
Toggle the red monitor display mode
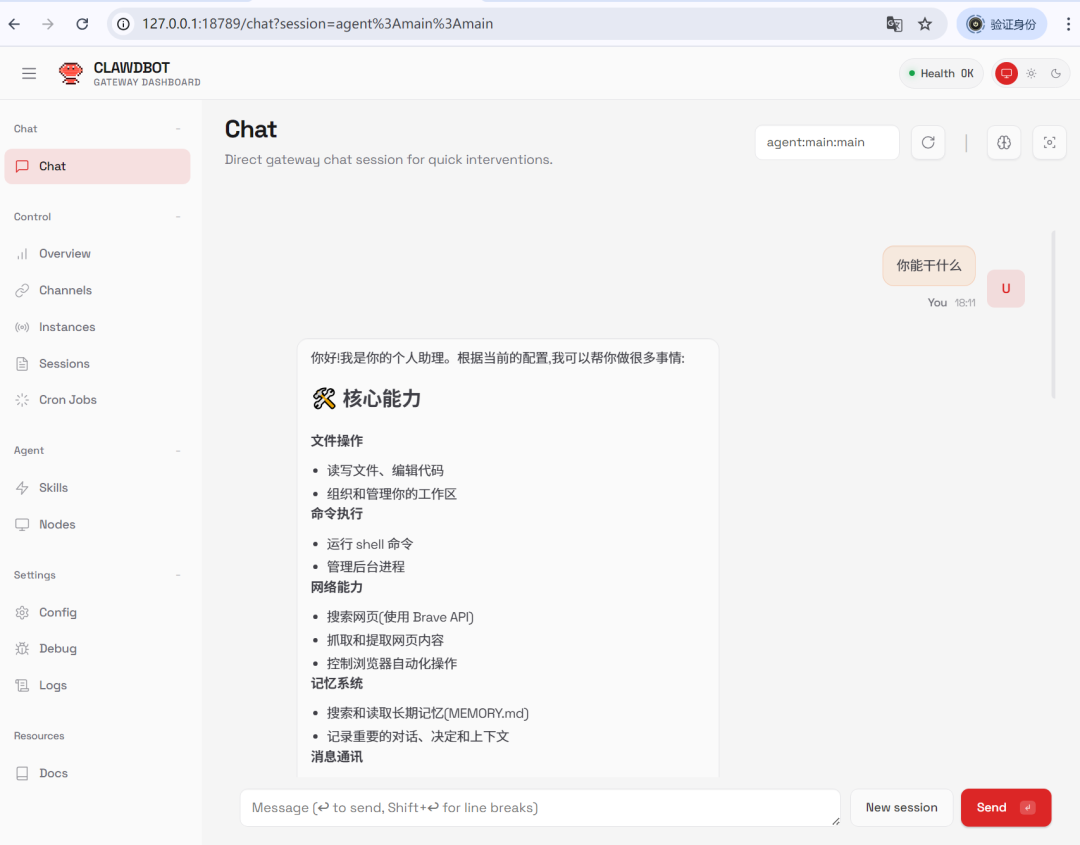(1005, 72)
